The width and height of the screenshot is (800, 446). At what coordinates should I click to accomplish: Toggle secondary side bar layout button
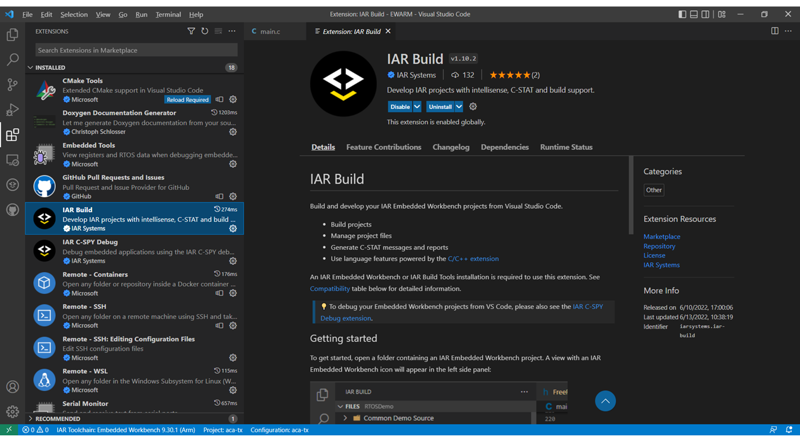[x=705, y=14]
